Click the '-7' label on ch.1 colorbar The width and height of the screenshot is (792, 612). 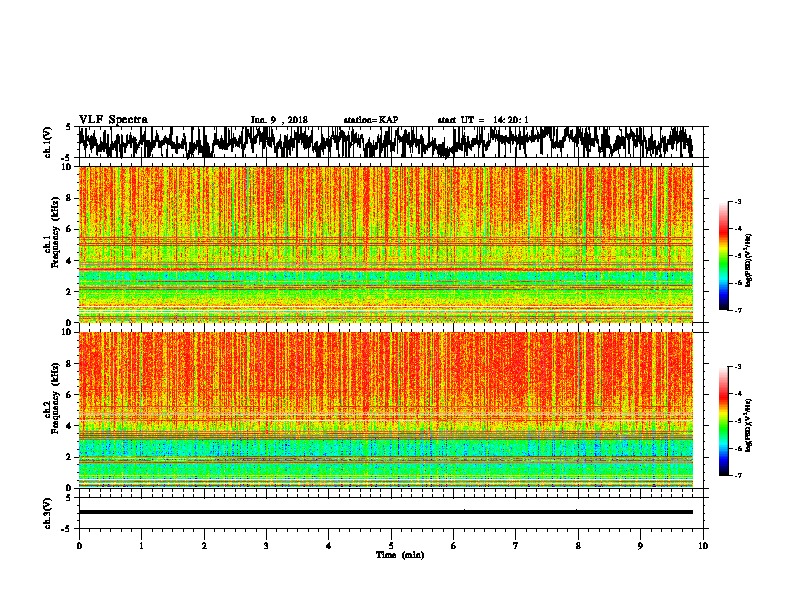click(737, 310)
